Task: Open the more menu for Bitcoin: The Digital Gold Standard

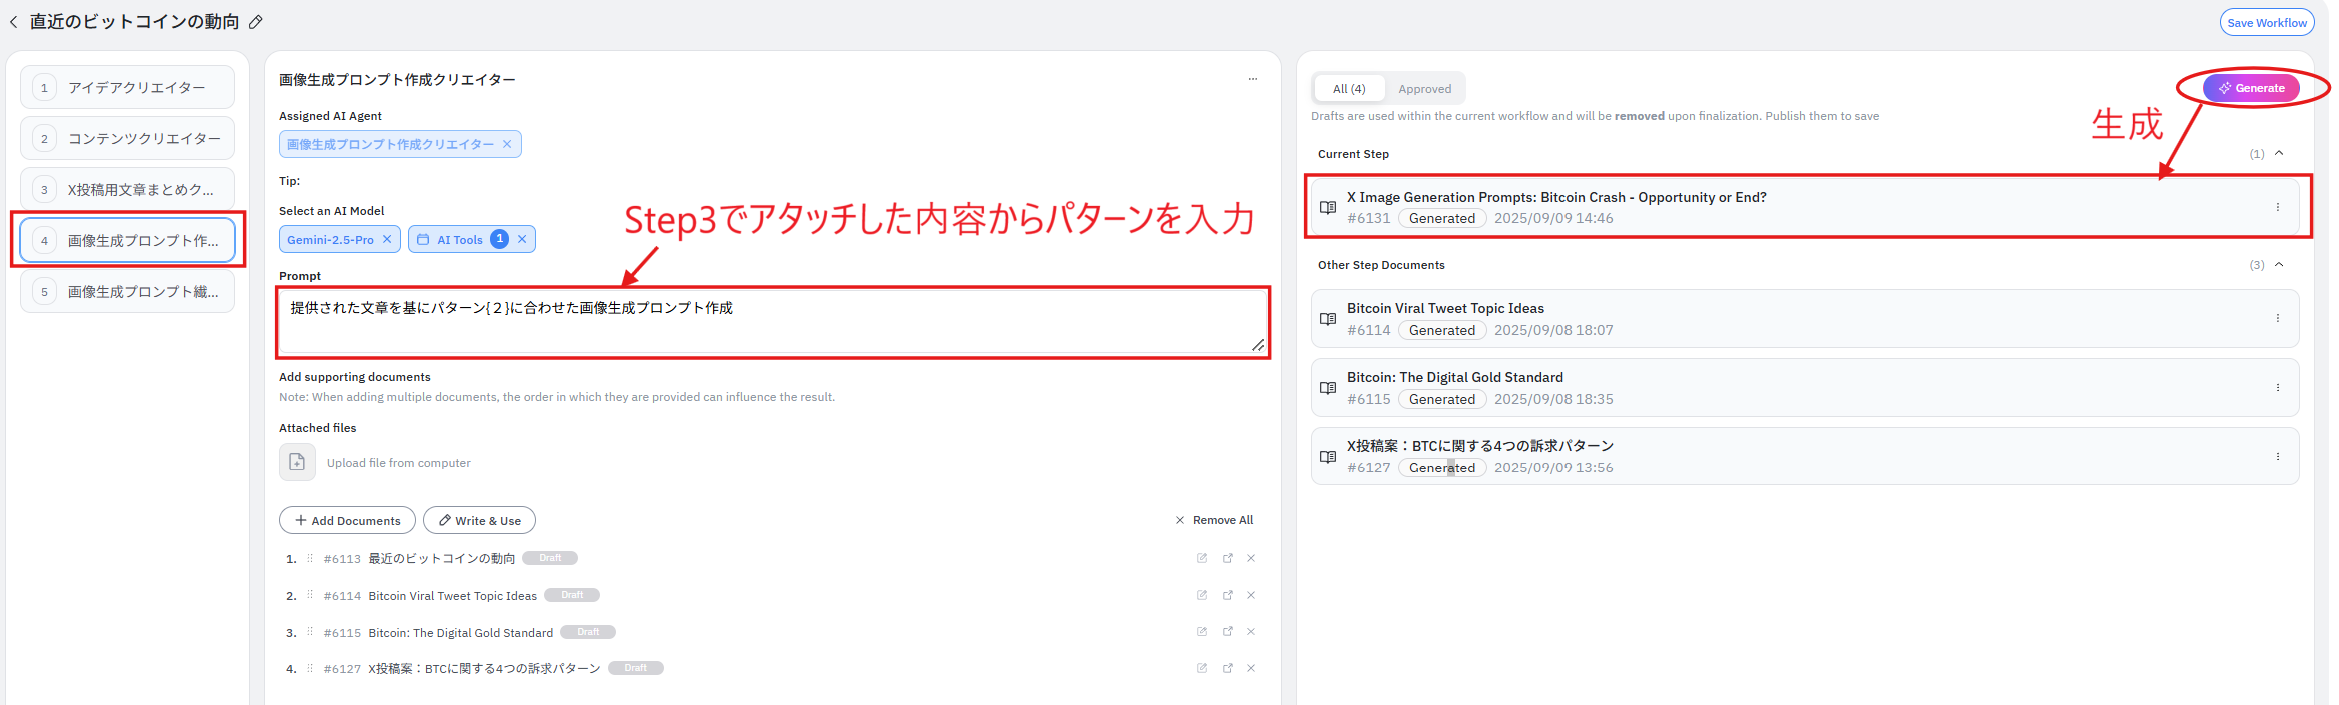Action: coord(2277,388)
